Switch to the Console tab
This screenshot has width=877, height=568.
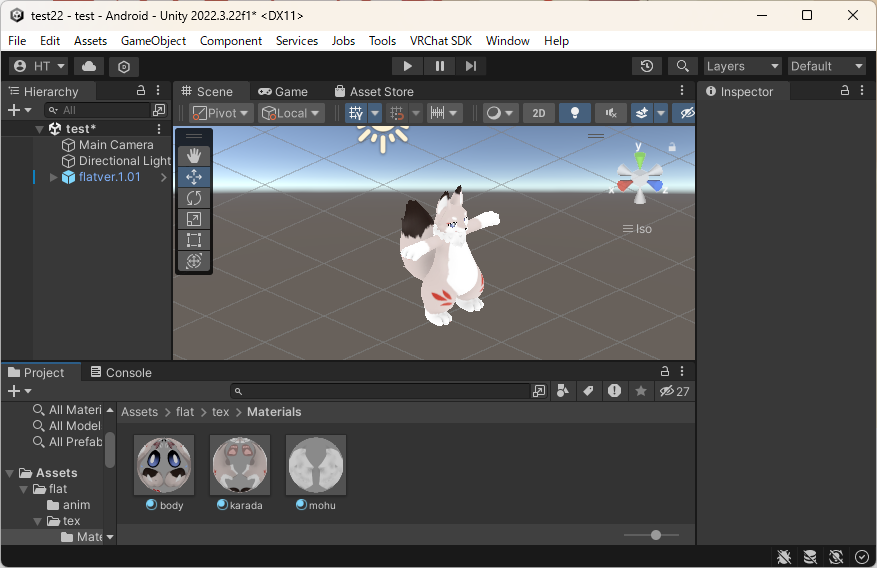coord(121,372)
